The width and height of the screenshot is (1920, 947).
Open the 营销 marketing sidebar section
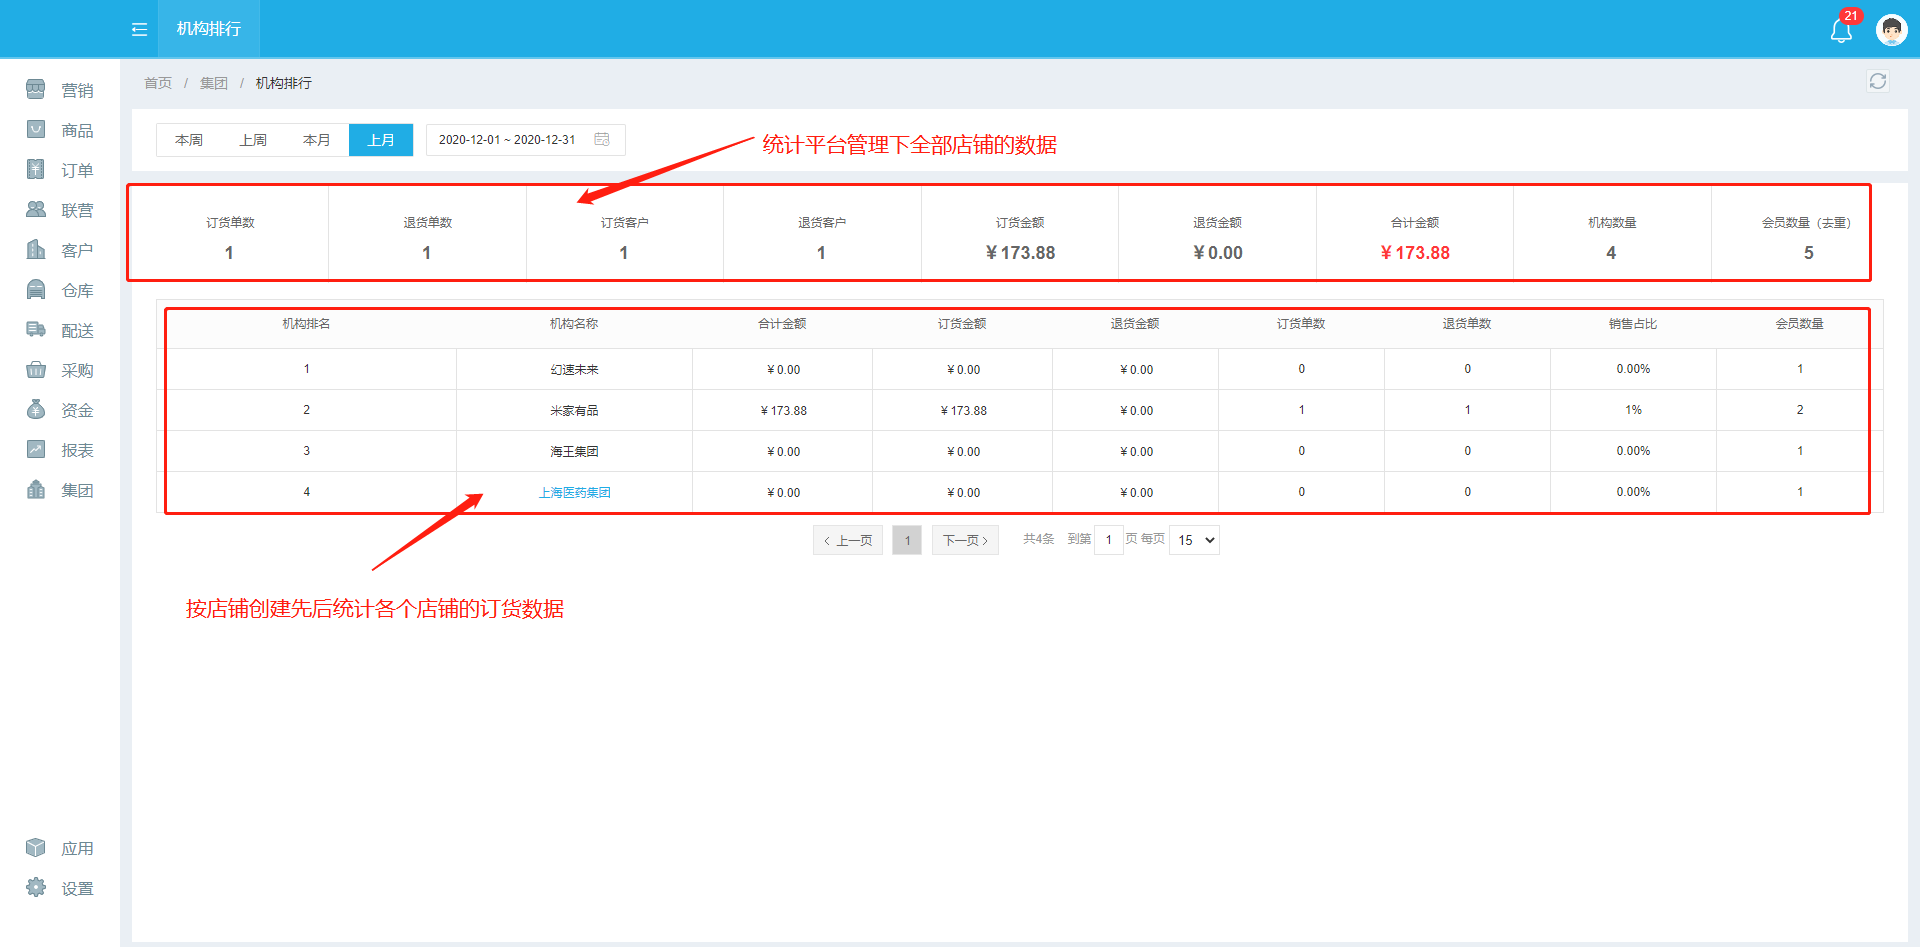coord(60,90)
